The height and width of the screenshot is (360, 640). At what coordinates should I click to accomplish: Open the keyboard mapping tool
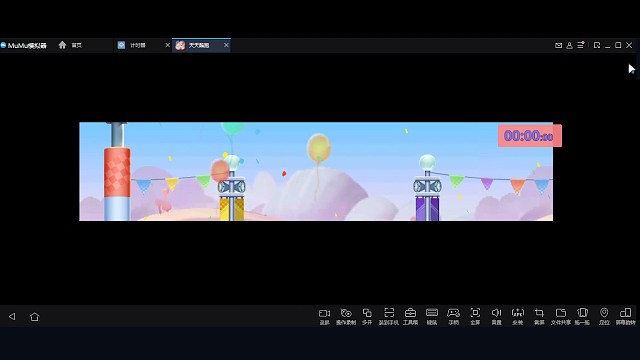pyautogui.click(x=432, y=316)
